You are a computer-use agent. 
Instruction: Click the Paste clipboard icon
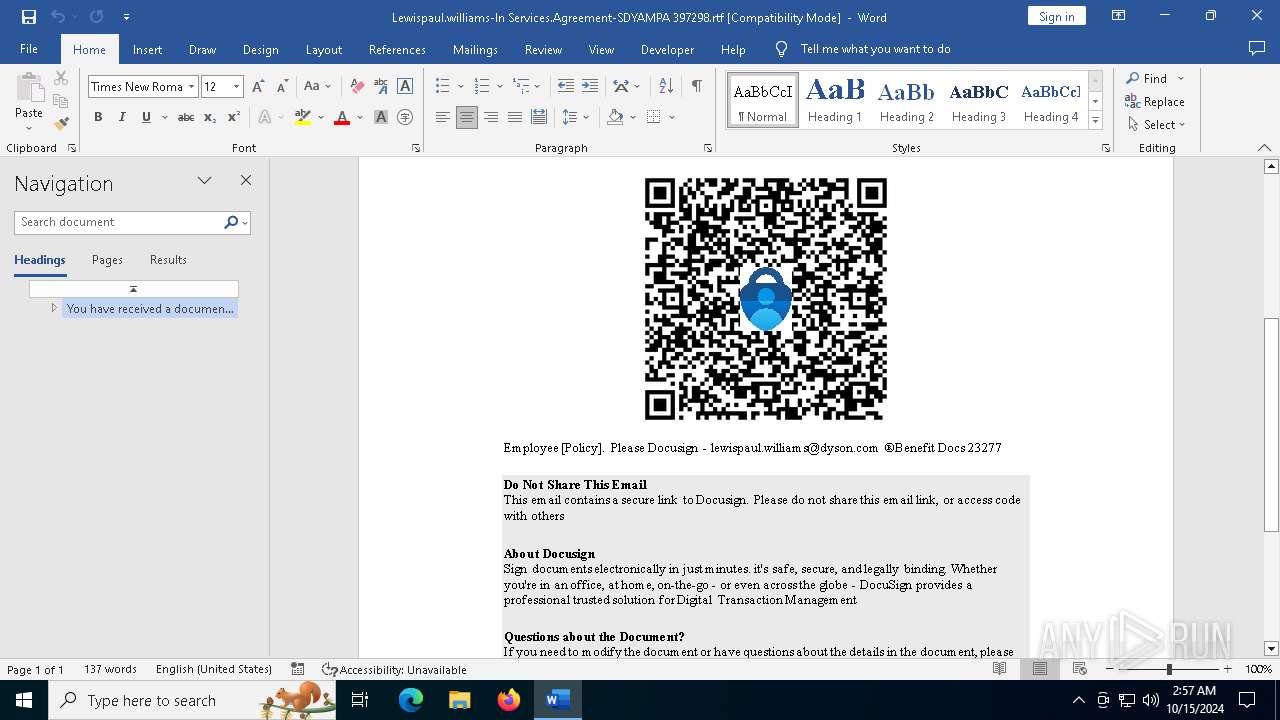(x=29, y=88)
